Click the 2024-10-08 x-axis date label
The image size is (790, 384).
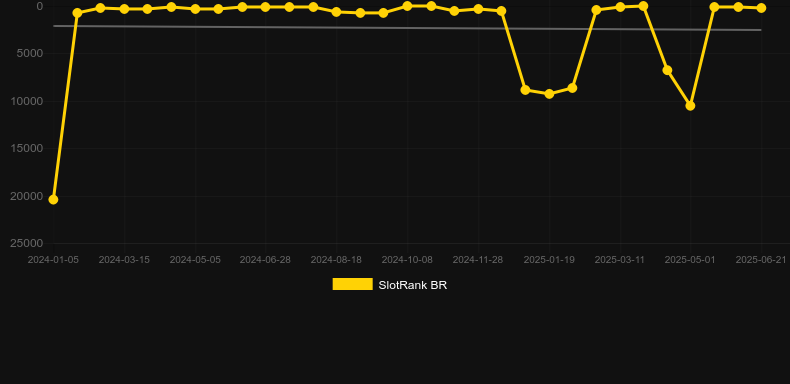pos(407,260)
